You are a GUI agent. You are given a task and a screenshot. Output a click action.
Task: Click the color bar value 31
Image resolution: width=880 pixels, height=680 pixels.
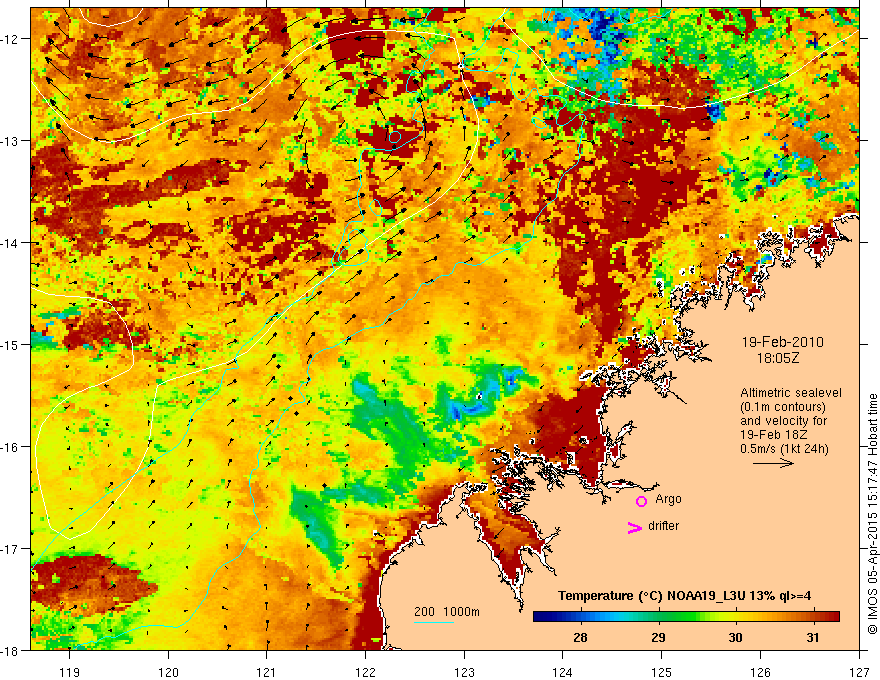click(813, 637)
